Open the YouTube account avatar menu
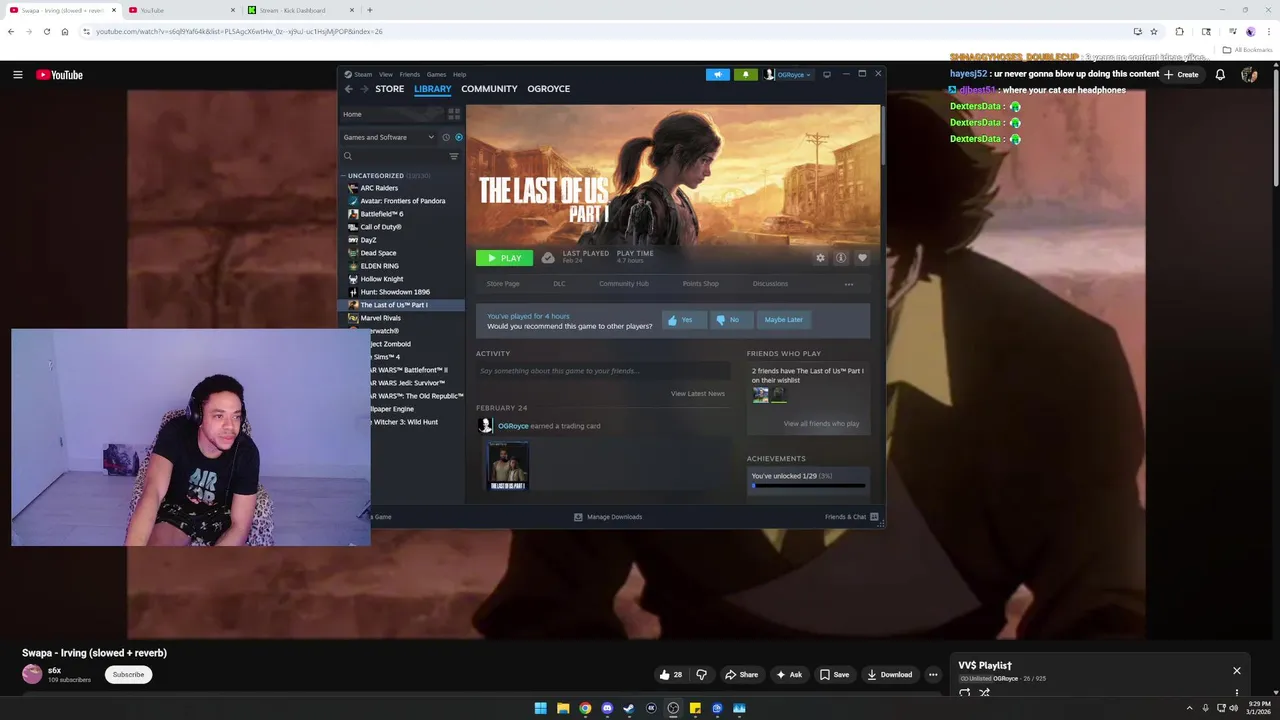Viewport: 1280px width, 720px height. (1249, 75)
